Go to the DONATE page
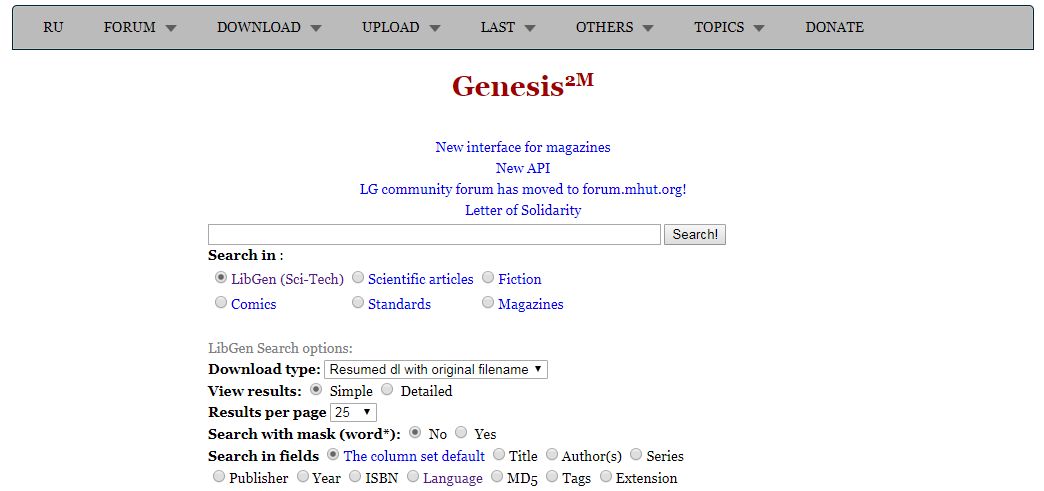This screenshot has width=1044, height=491. pyautogui.click(x=834, y=27)
